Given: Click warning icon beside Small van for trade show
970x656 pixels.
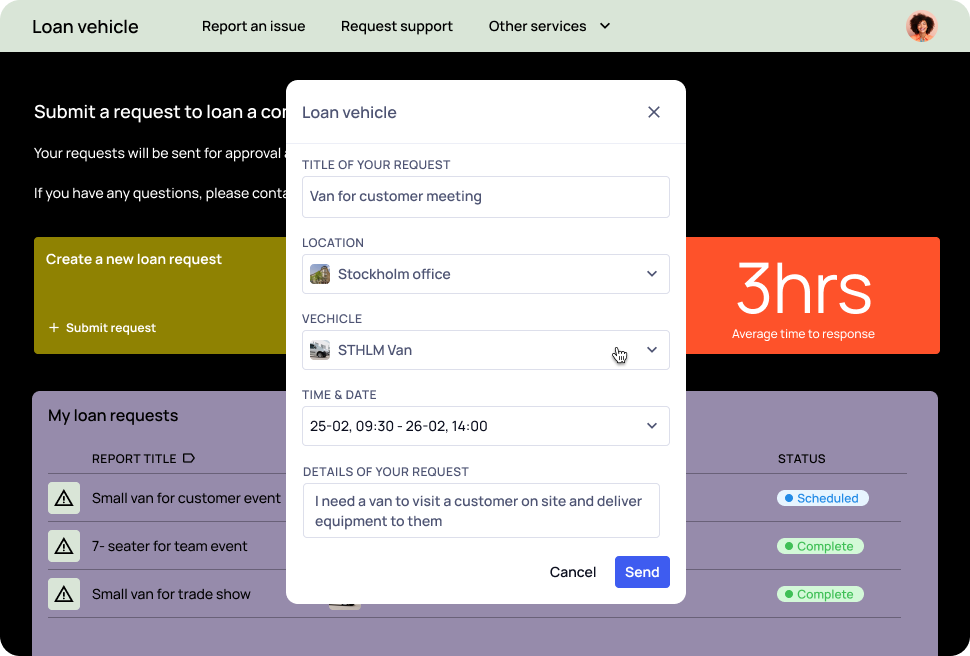Looking at the screenshot, I should [64, 594].
